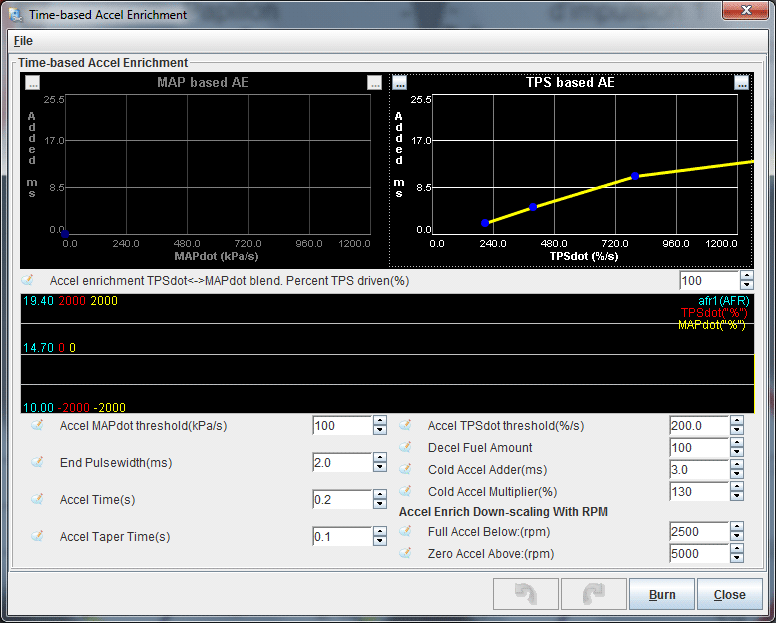Click the Zero Accel Above rpm field
Screen dimensions: 776x623
click(x=698, y=554)
